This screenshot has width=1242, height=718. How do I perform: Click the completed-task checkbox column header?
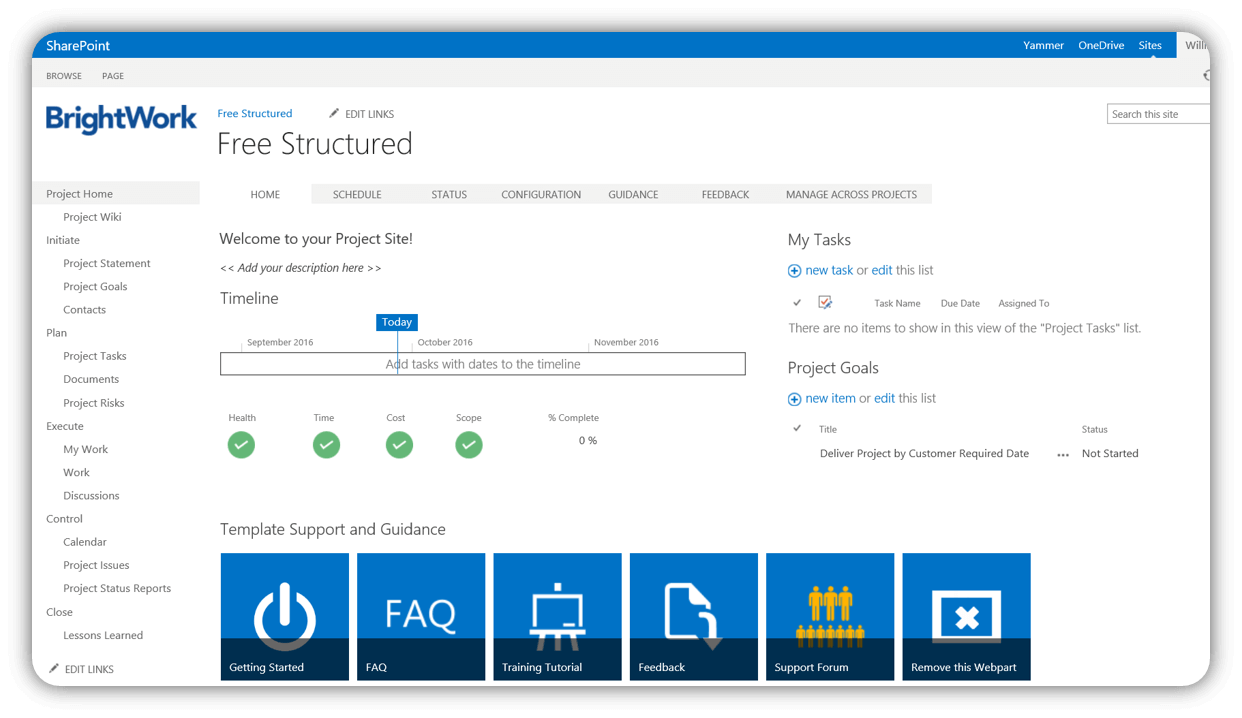[x=825, y=303]
